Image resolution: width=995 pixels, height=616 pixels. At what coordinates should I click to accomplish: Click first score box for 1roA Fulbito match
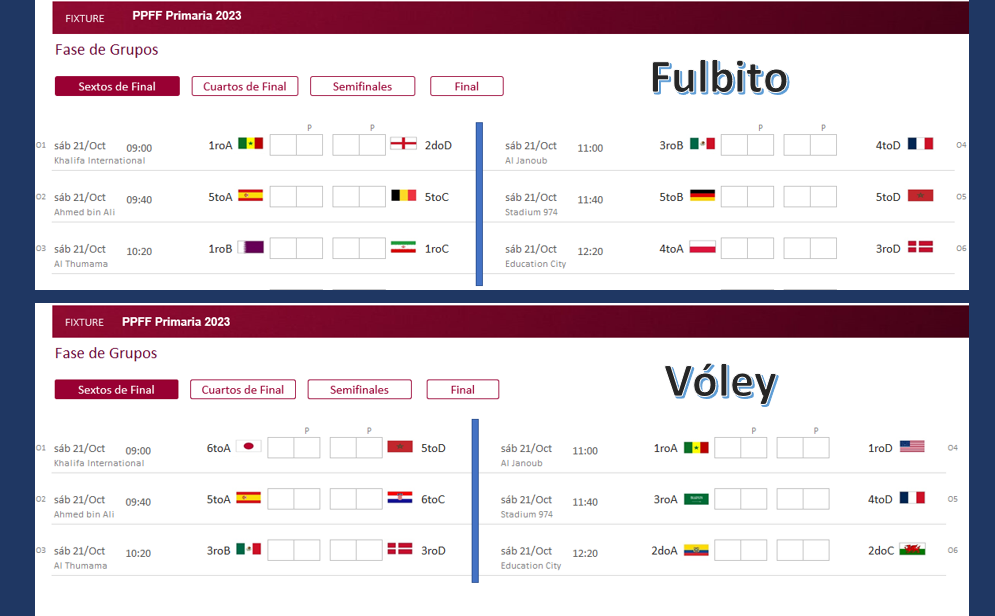click(x=283, y=145)
